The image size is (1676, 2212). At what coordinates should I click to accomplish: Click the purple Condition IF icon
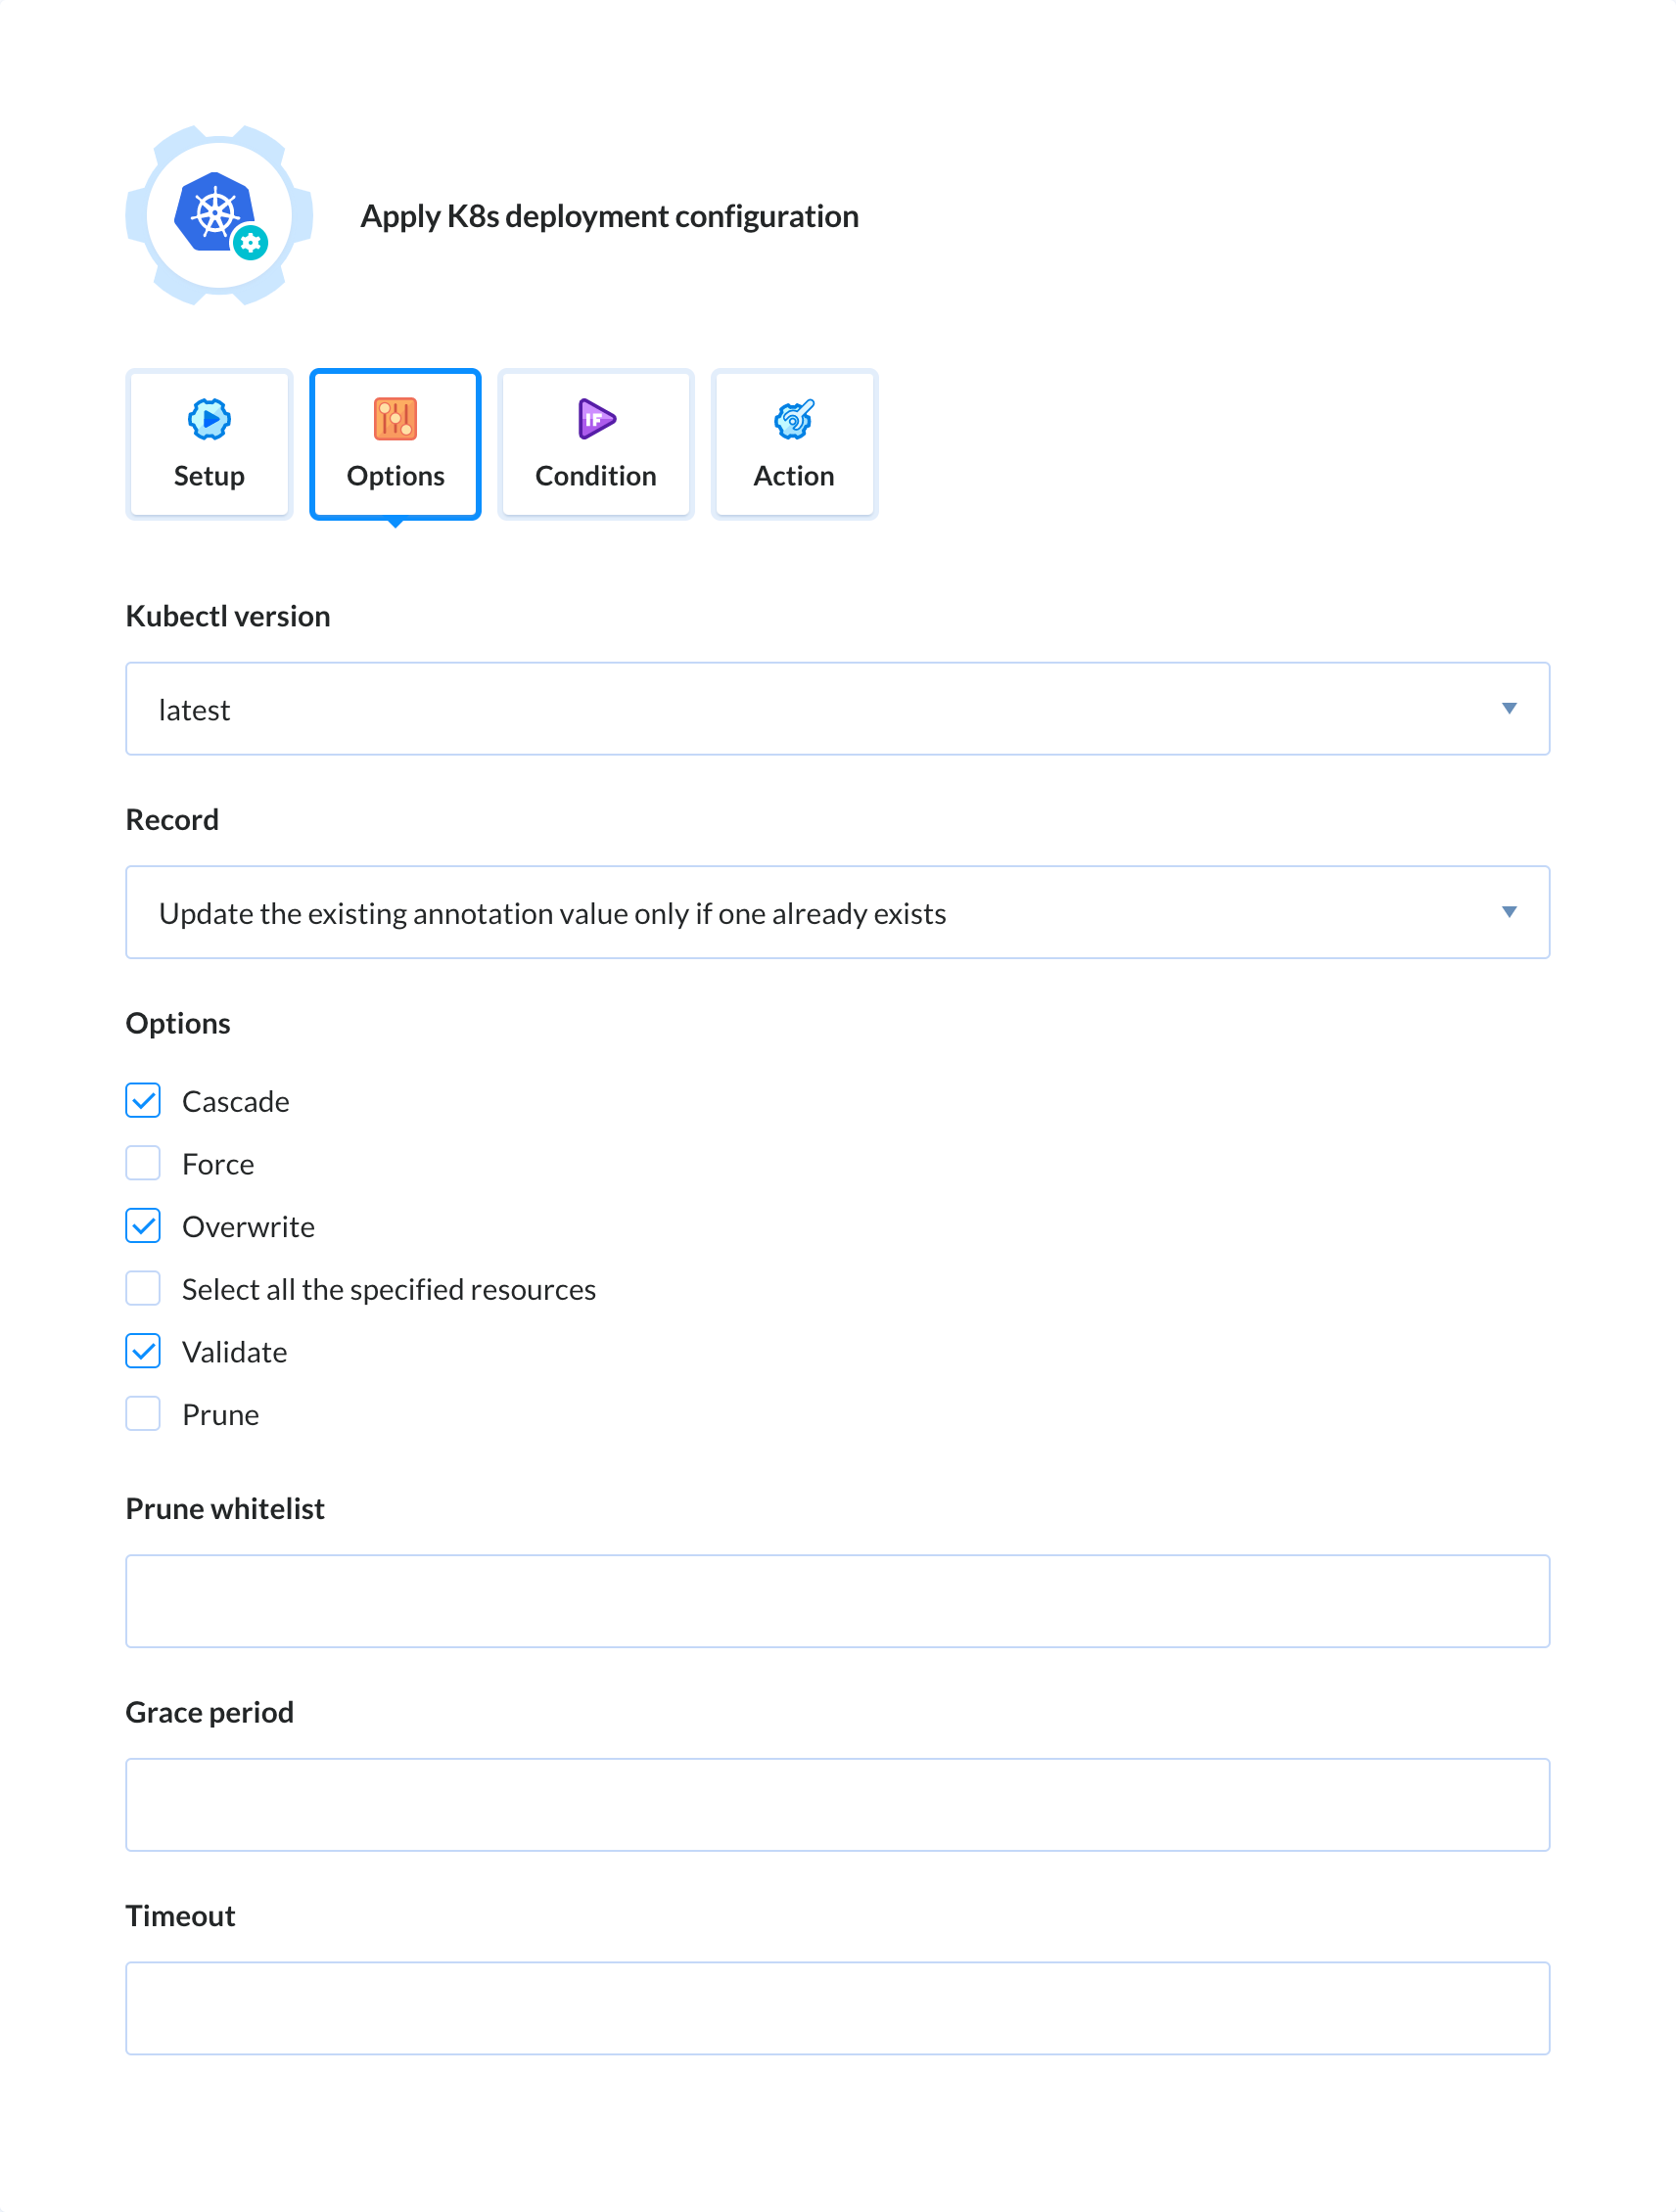coord(596,419)
